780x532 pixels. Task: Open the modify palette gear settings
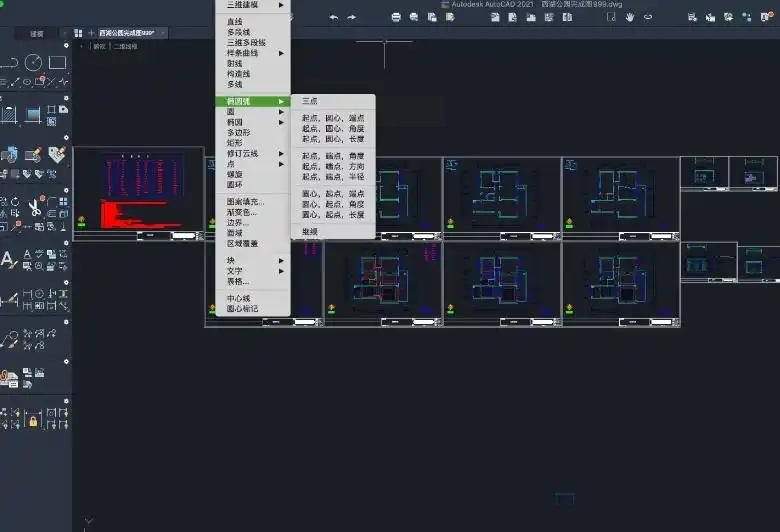[x=66, y=191]
